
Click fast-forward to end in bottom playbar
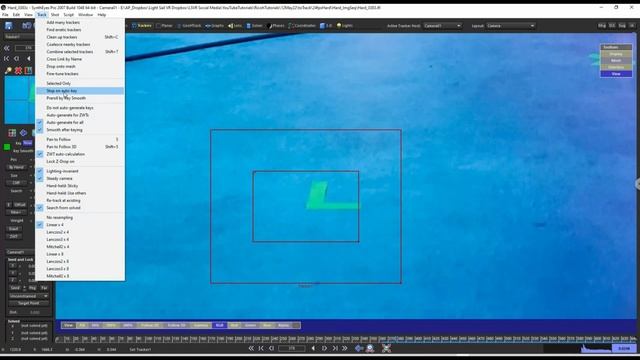345,348
